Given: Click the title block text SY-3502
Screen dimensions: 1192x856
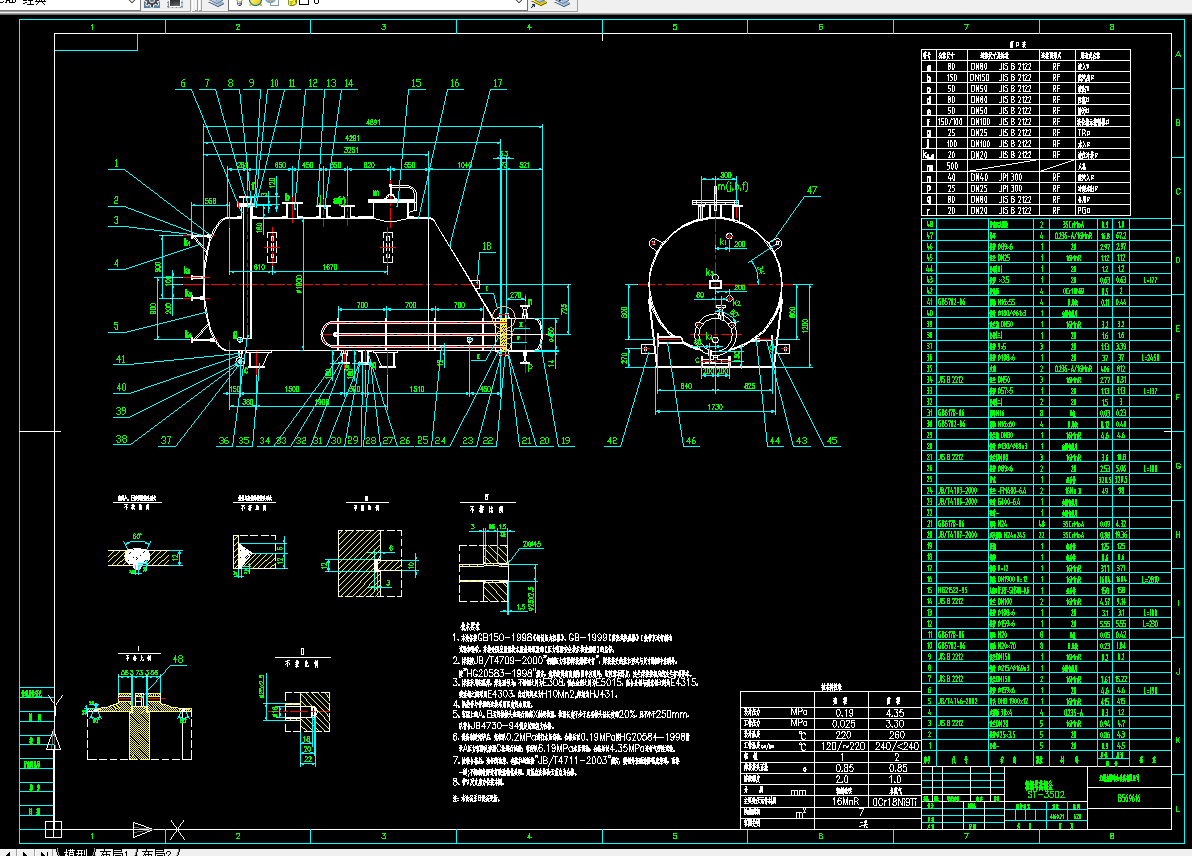Looking at the screenshot, I should [1046, 793].
